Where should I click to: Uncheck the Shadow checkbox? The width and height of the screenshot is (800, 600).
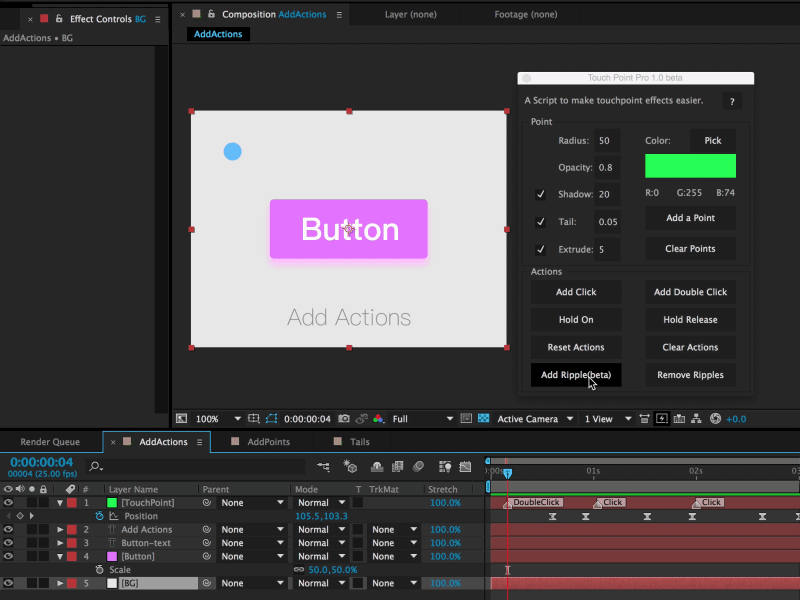pos(540,194)
